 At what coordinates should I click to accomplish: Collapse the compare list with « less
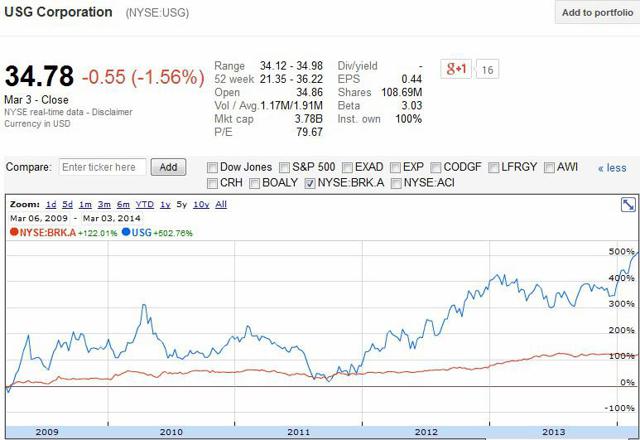(x=612, y=168)
